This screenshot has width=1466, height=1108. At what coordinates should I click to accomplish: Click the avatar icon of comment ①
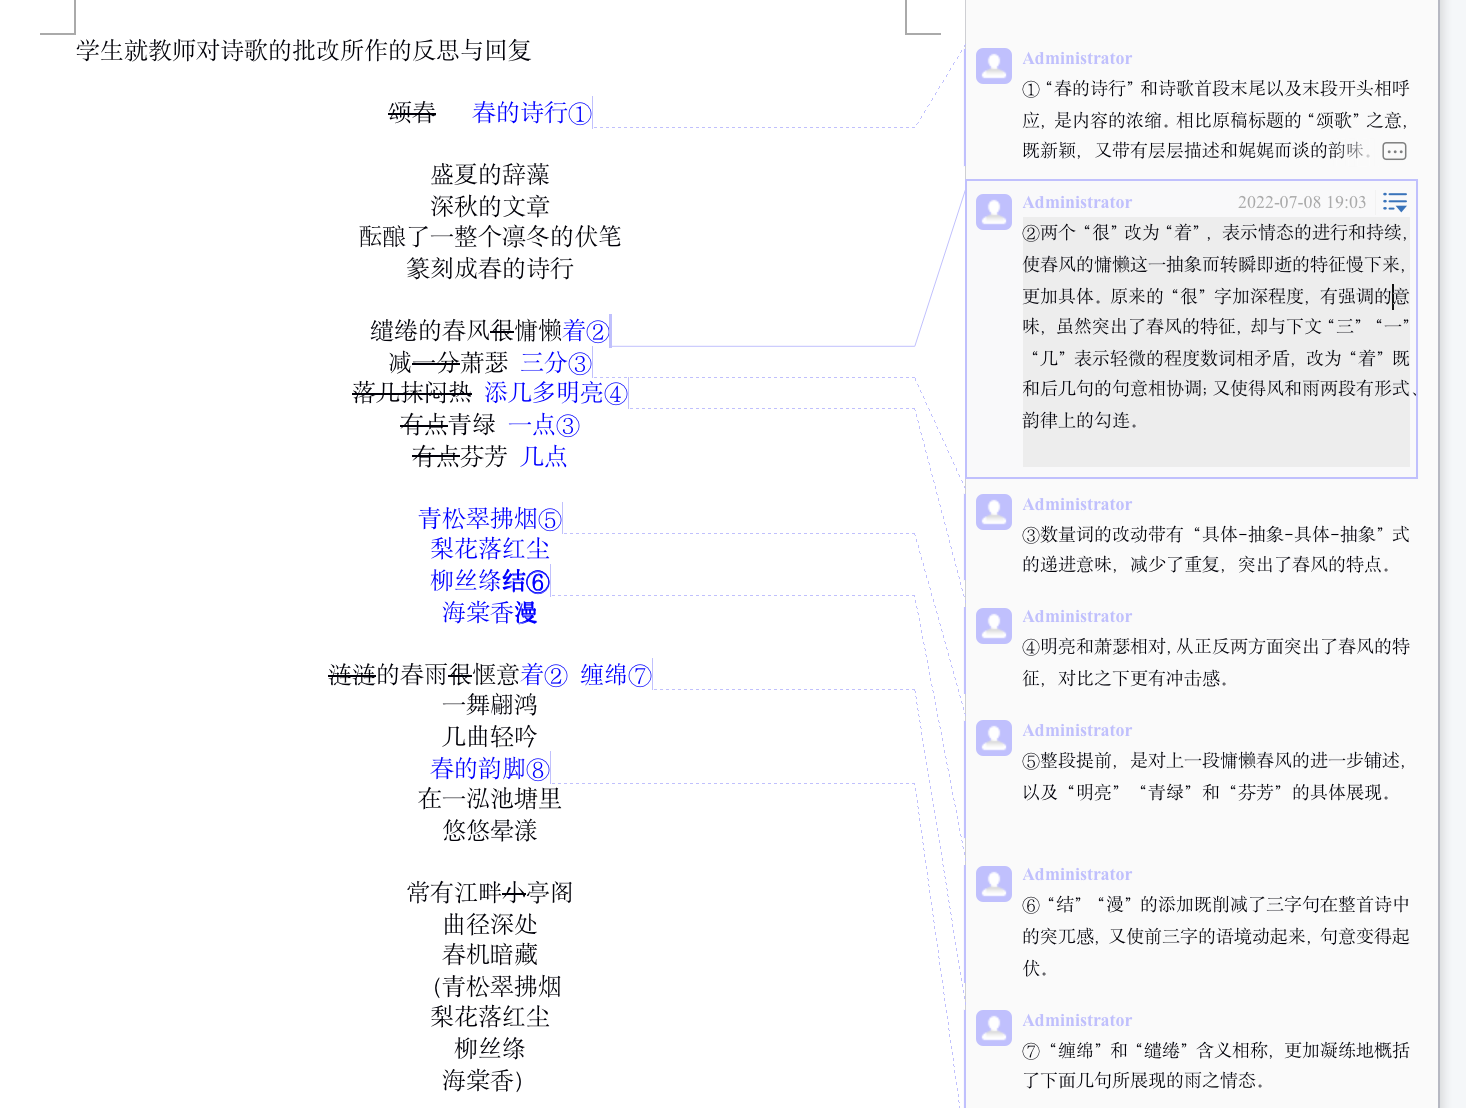point(994,67)
